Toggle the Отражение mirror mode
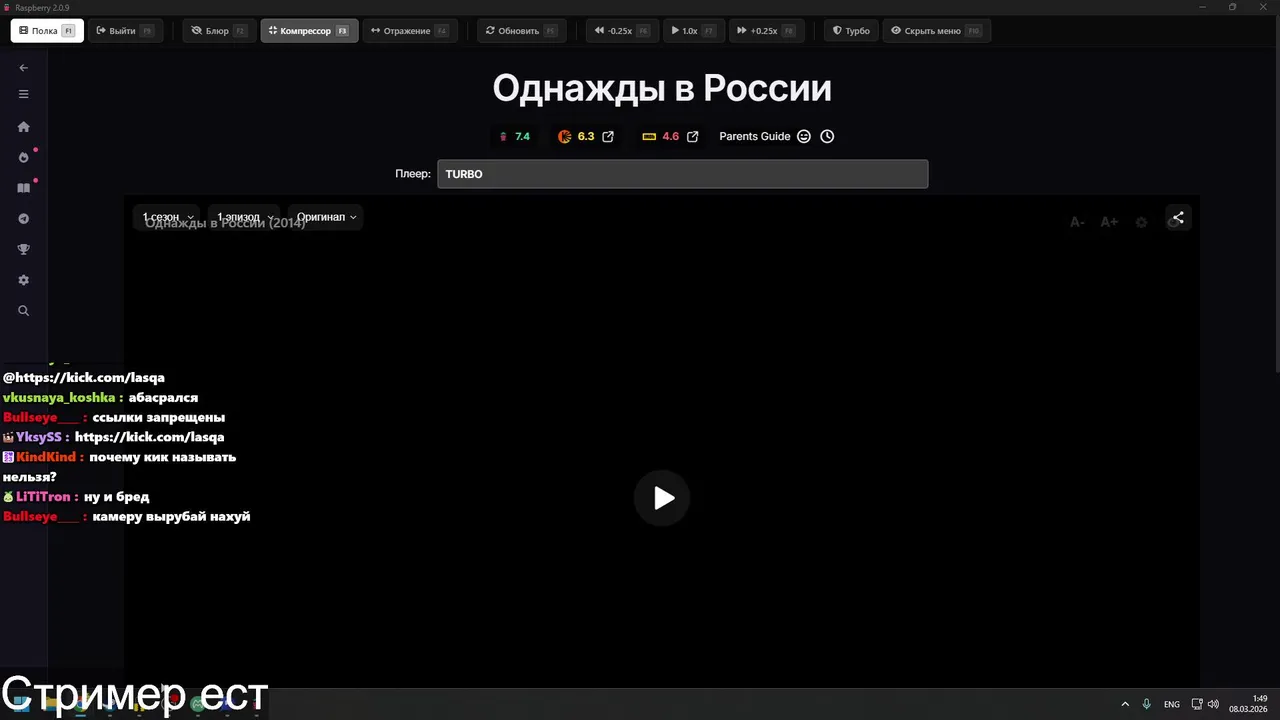 [409, 31]
